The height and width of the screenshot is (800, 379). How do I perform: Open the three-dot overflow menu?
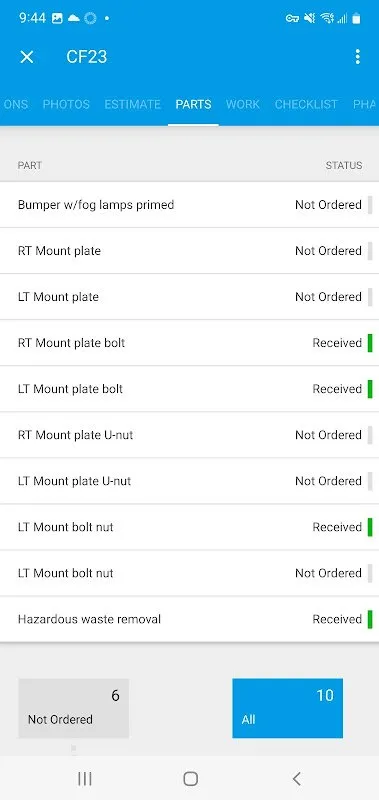click(358, 57)
